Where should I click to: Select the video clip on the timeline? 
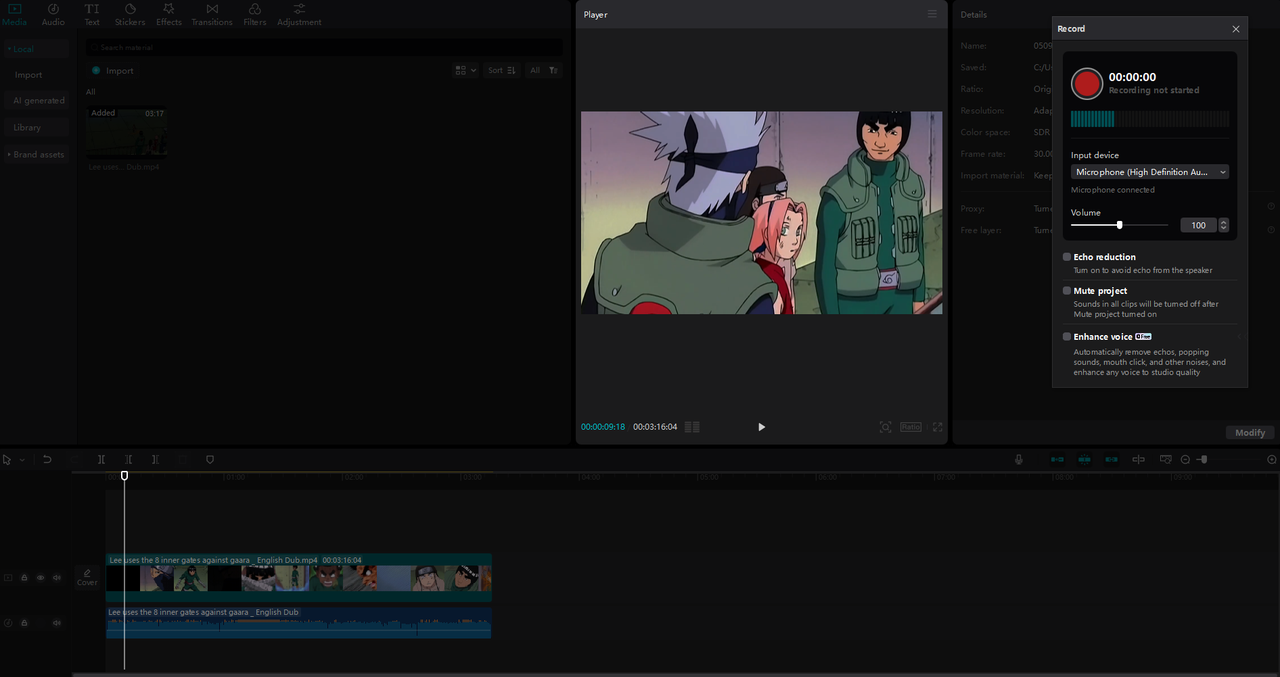[298, 577]
